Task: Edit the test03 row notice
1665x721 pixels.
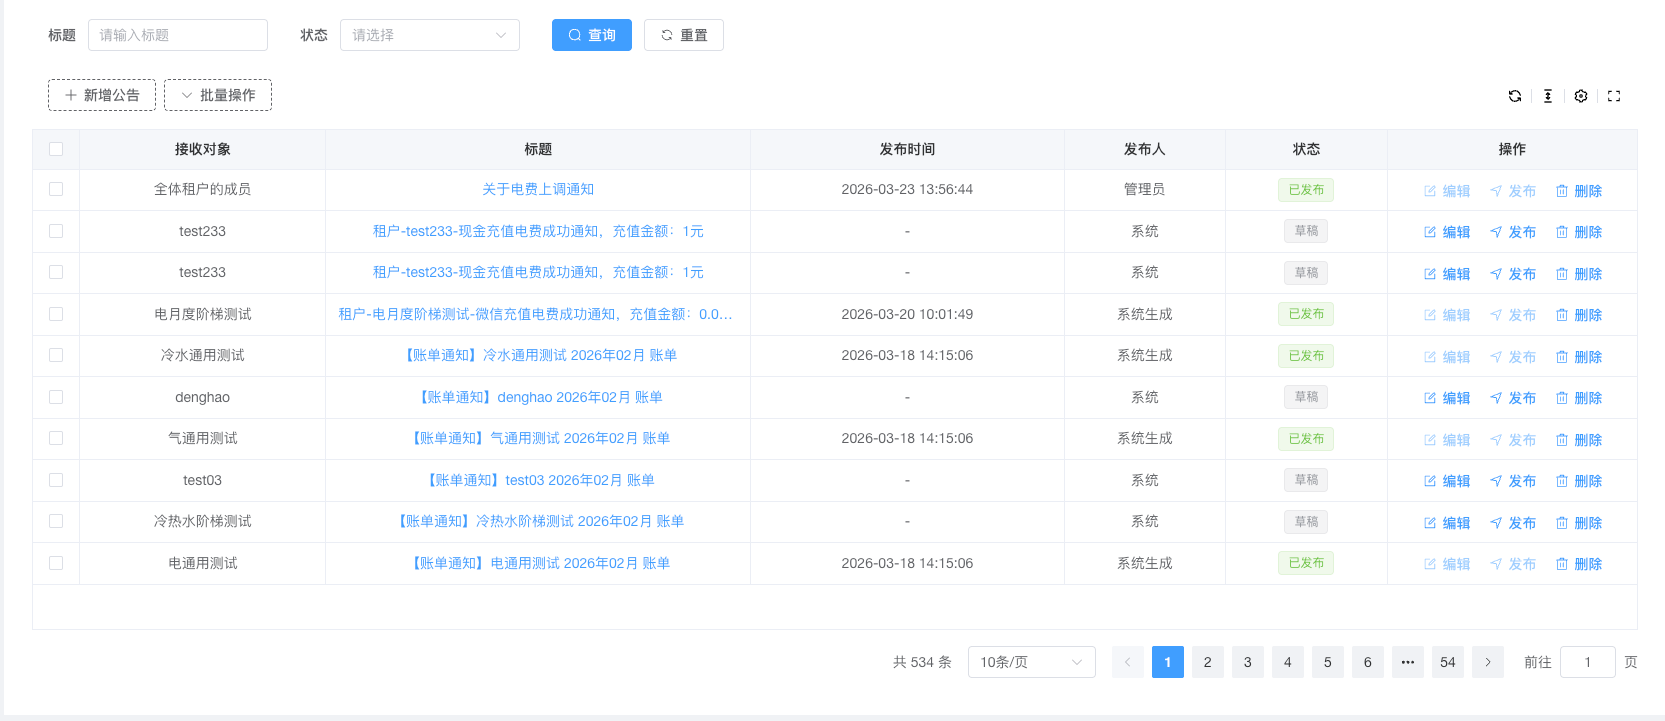Action: [x=1447, y=481]
